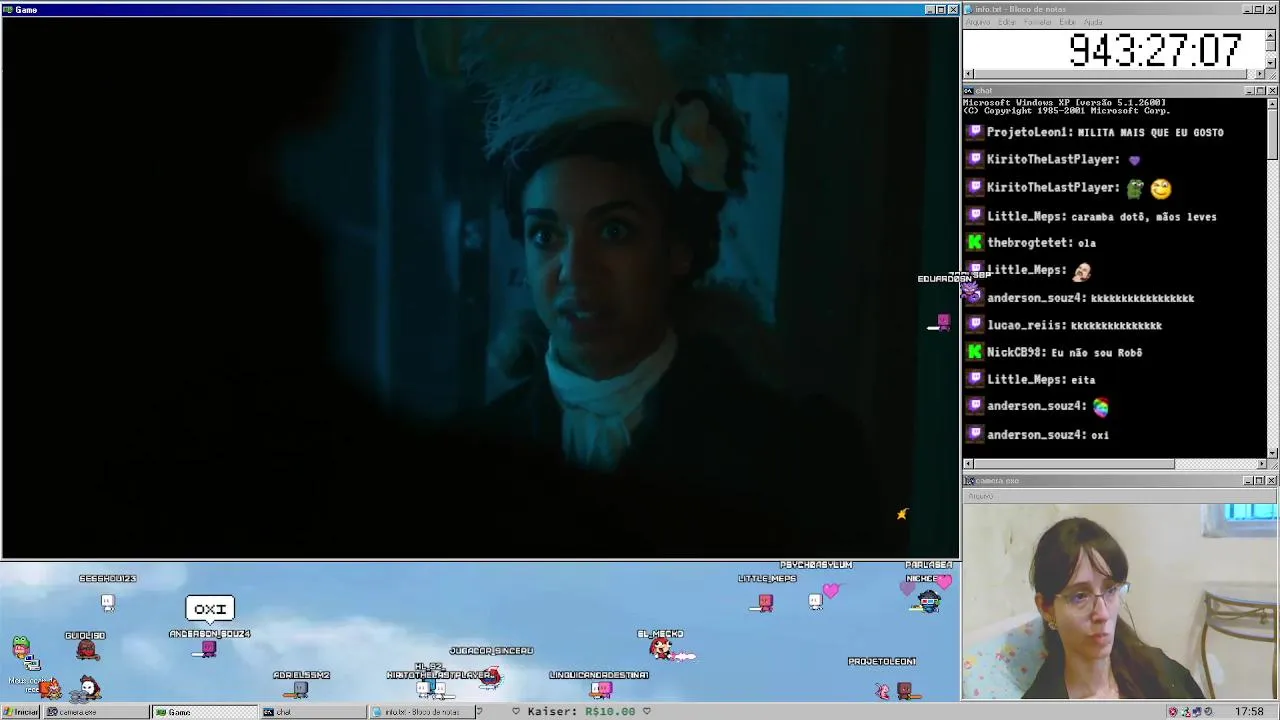Click Notepad horizontal scrollbar left arrow
Viewport: 1280px width, 720px height.
(x=968, y=74)
